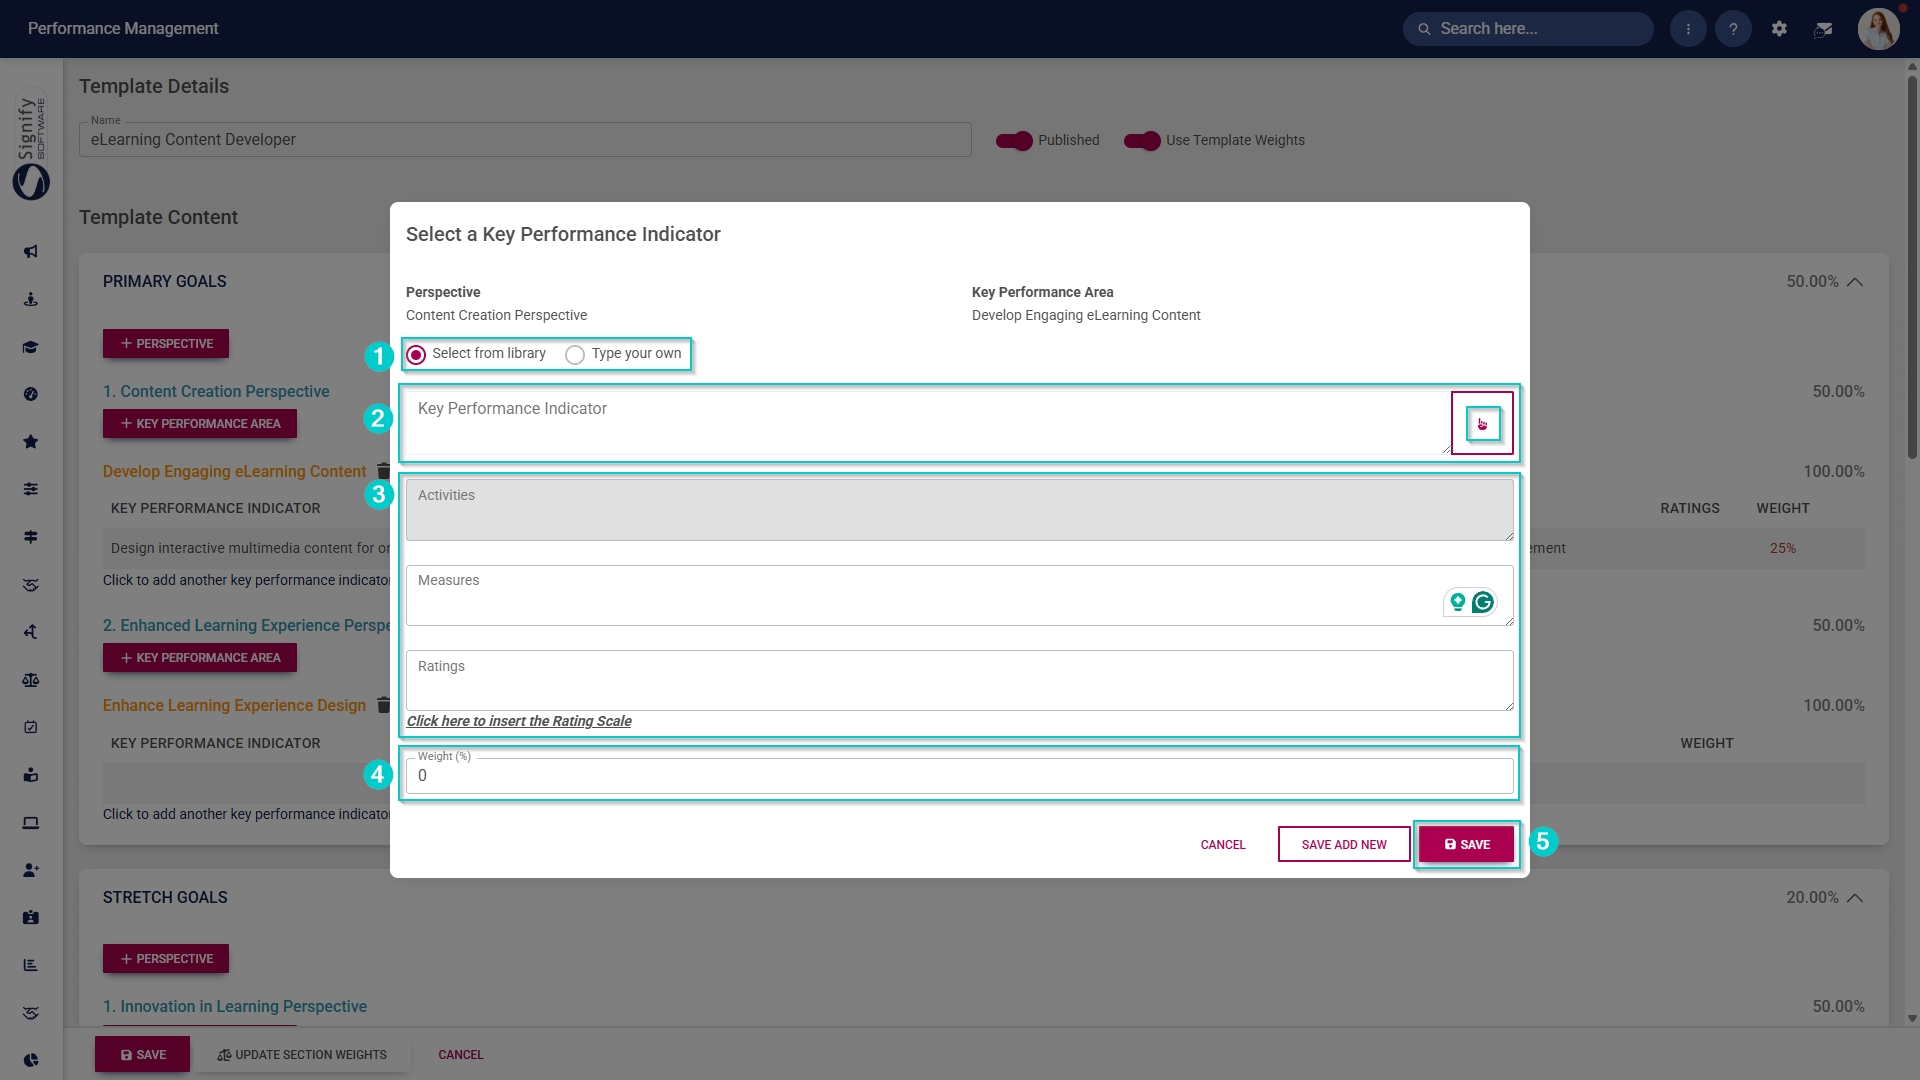Screen dimensions: 1920x1080
Task: Click 'Click here to insert the Rating Scale'
Action: (519, 721)
